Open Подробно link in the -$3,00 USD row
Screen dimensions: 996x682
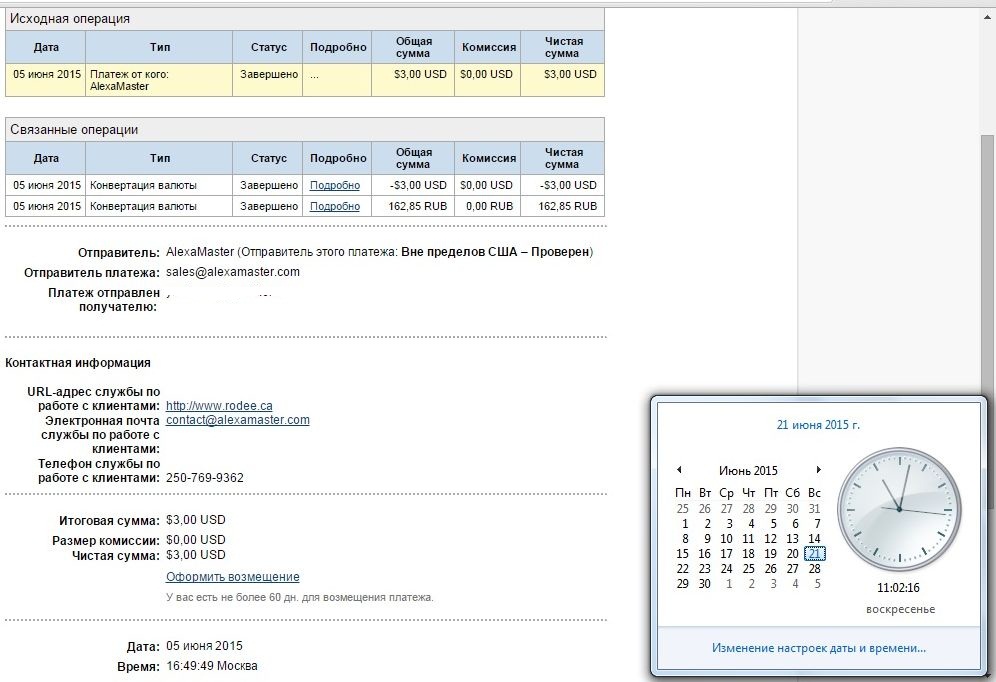pyautogui.click(x=334, y=185)
